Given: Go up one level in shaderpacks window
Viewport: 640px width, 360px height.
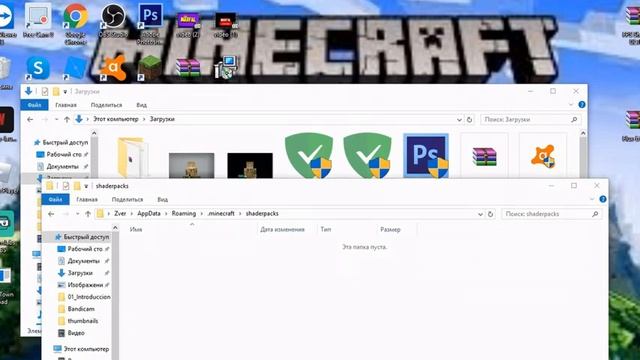Looking at the screenshot, I should (x=88, y=214).
